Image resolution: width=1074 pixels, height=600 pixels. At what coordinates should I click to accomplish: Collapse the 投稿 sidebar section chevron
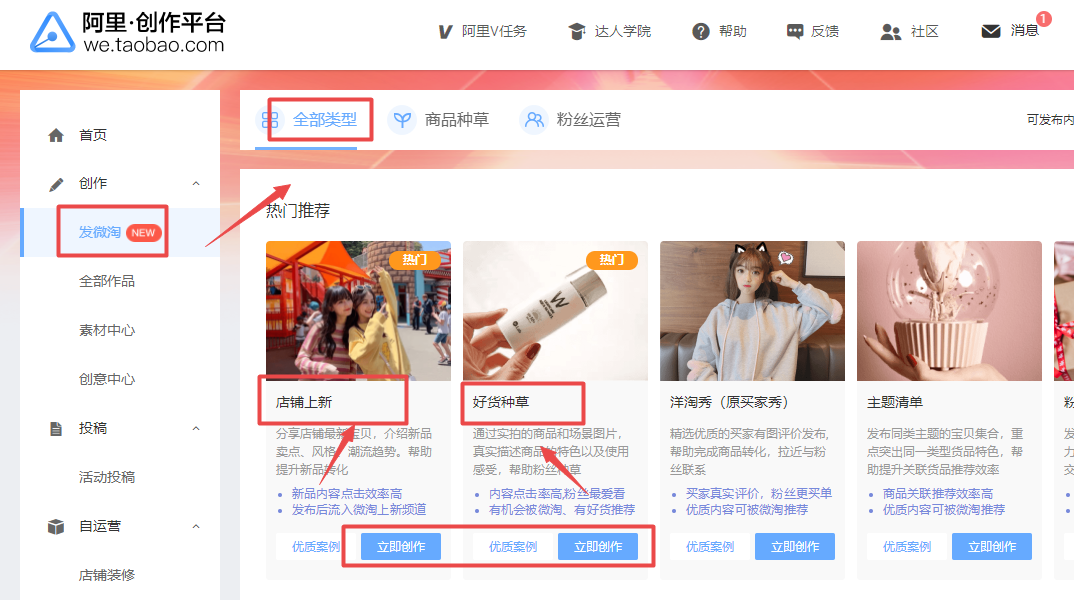tap(196, 428)
